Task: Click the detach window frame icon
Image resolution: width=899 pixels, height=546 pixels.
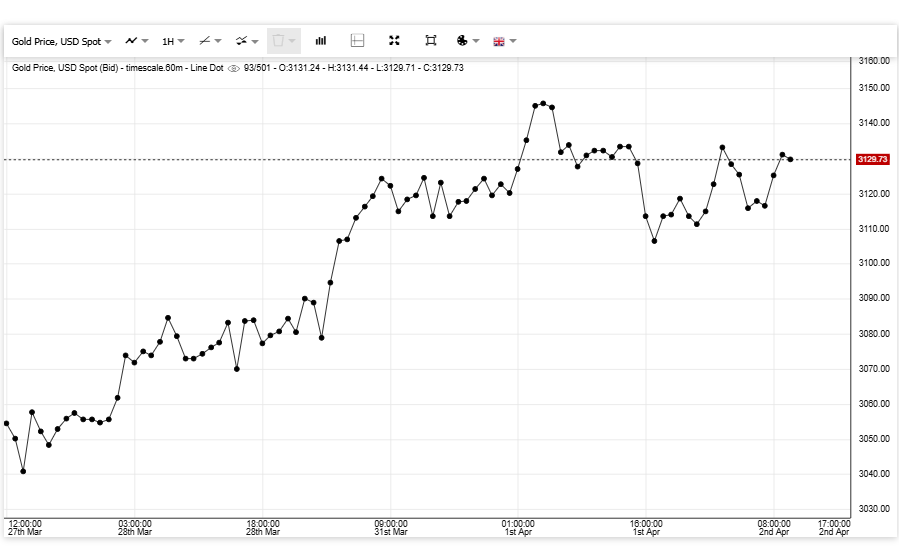Action: (x=430, y=41)
